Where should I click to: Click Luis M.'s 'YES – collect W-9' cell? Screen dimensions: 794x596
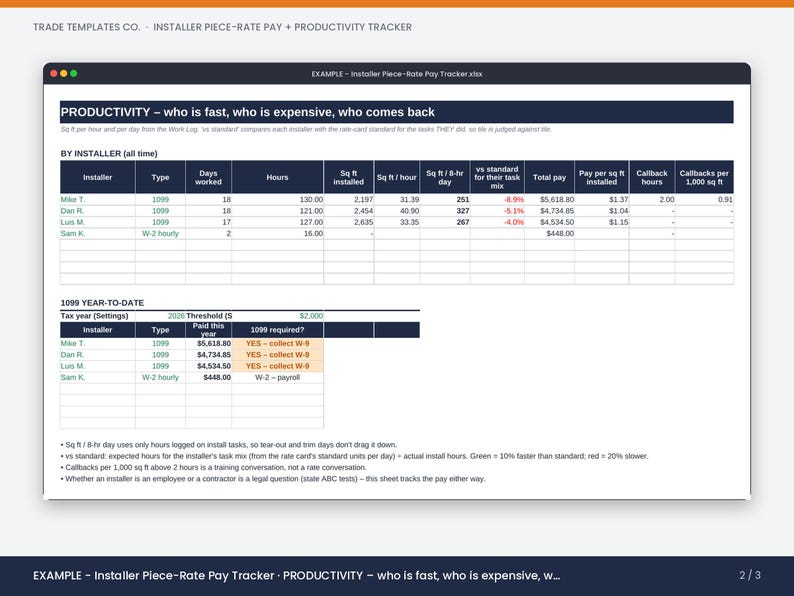[x=277, y=366]
